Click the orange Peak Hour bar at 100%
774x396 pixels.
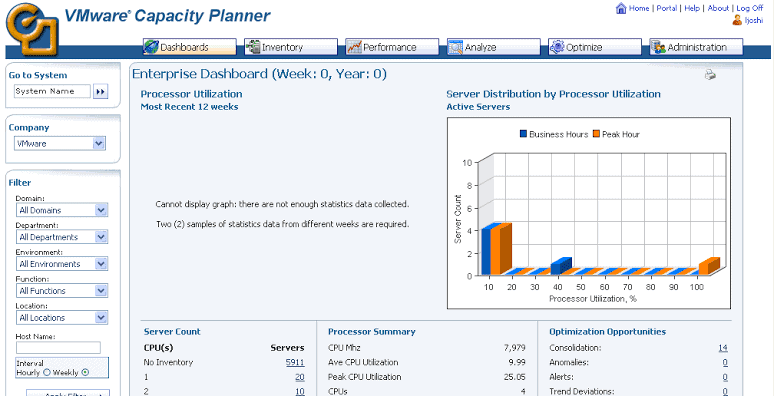(710, 266)
